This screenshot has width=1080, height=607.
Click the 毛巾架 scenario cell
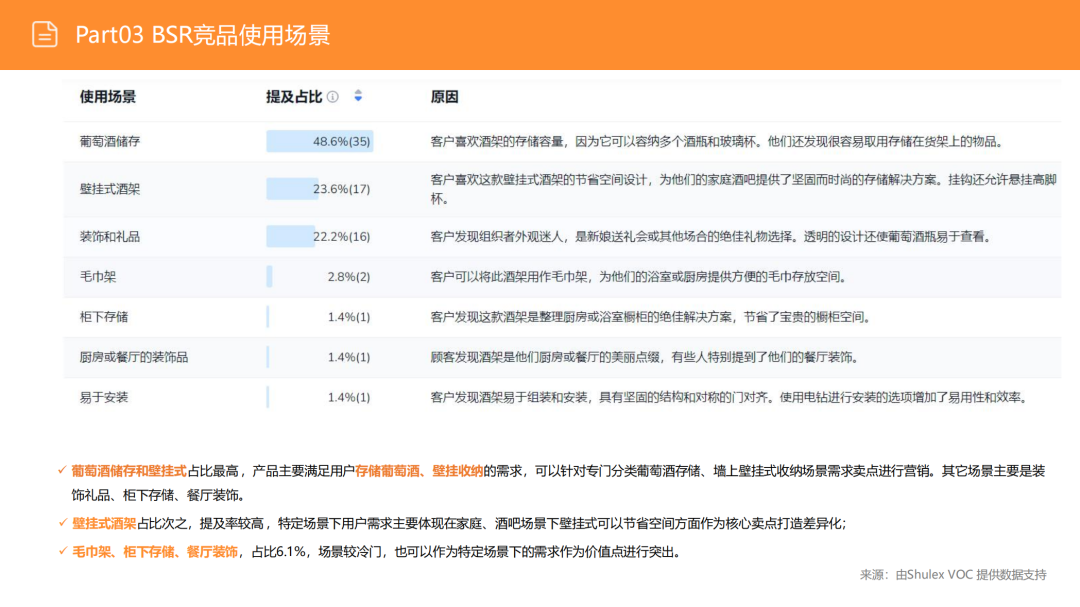tap(98, 276)
